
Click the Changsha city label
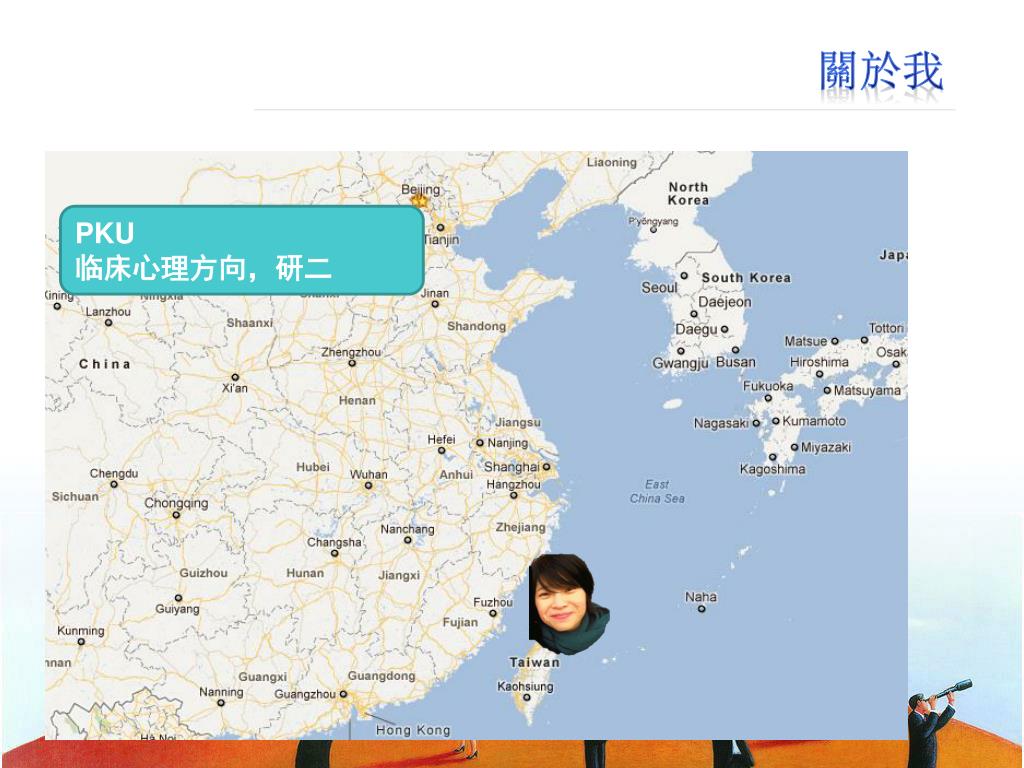(334, 542)
